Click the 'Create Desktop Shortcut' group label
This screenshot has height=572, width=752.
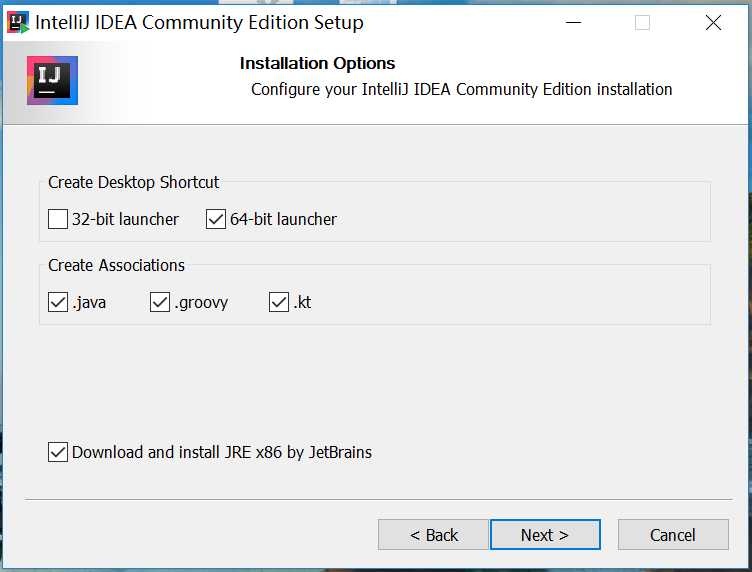tap(133, 182)
